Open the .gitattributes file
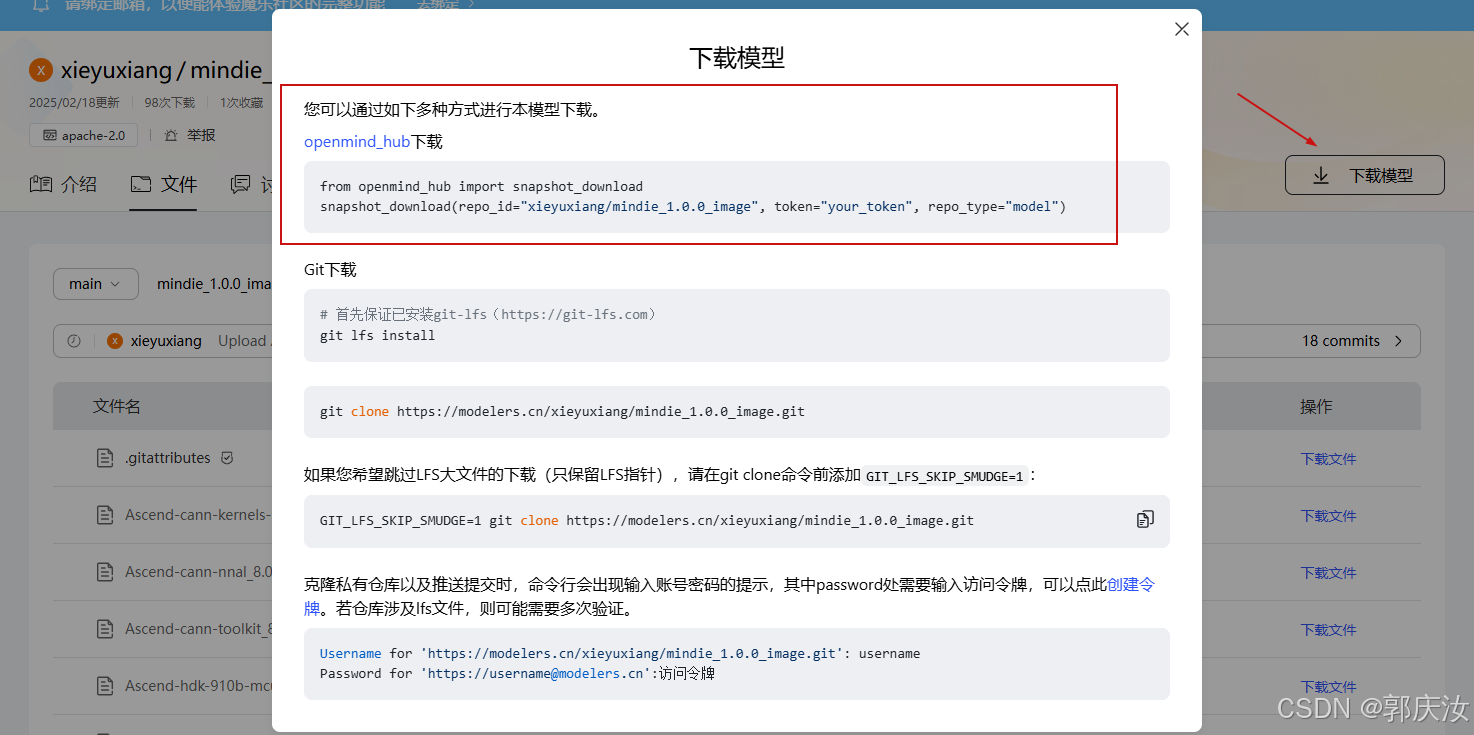This screenshot has width=1474, height=735. click(x=168, y=458)
